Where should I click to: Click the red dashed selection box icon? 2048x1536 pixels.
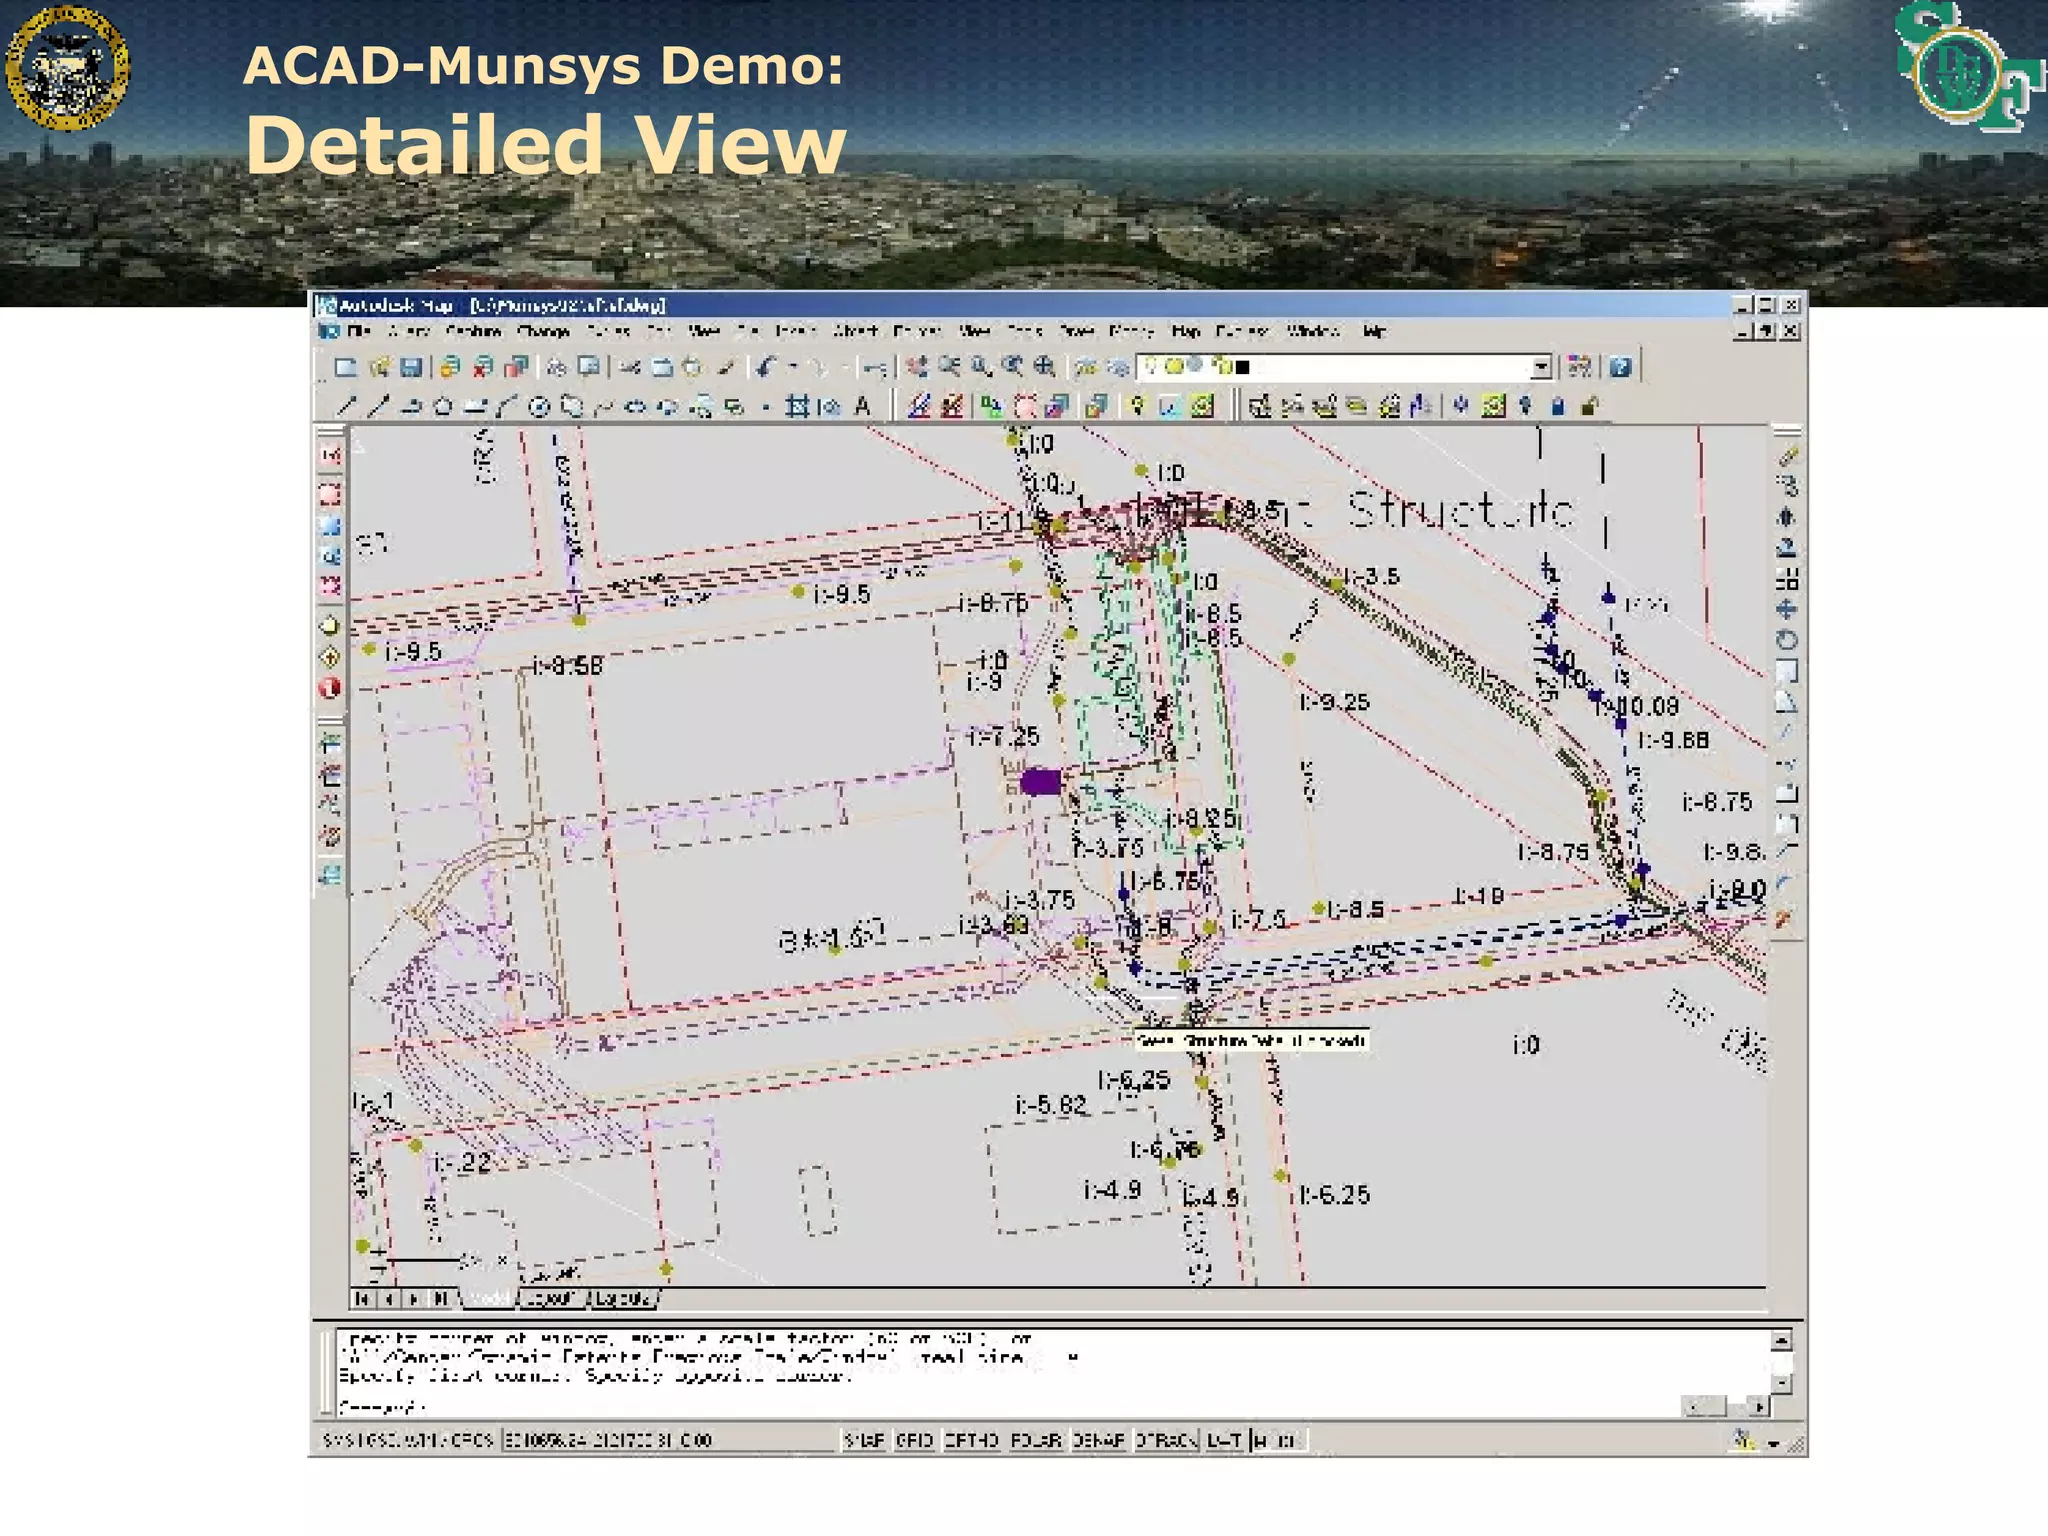(x=330, y=494)
